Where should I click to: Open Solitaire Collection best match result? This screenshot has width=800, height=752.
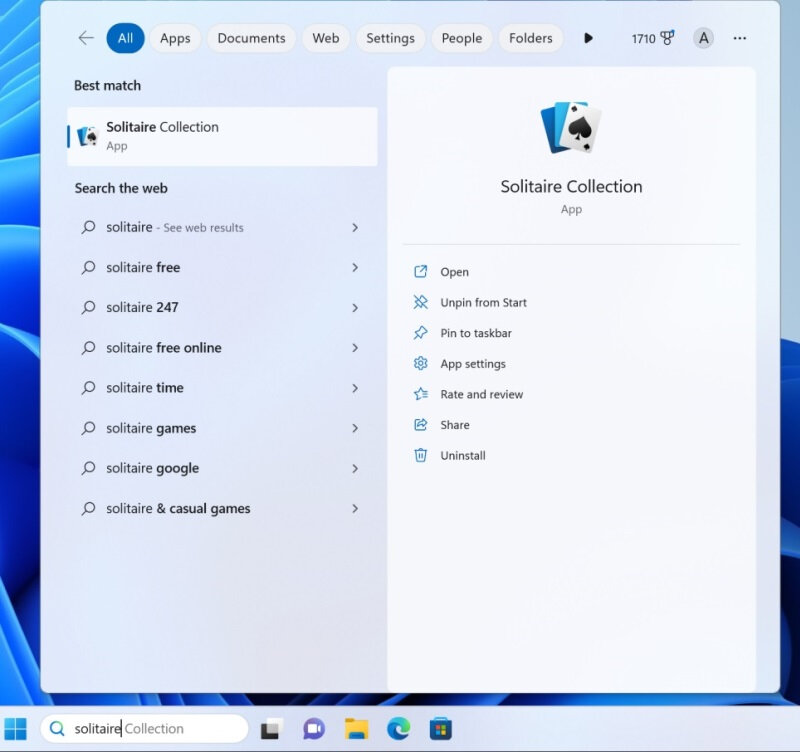point(222,136)
